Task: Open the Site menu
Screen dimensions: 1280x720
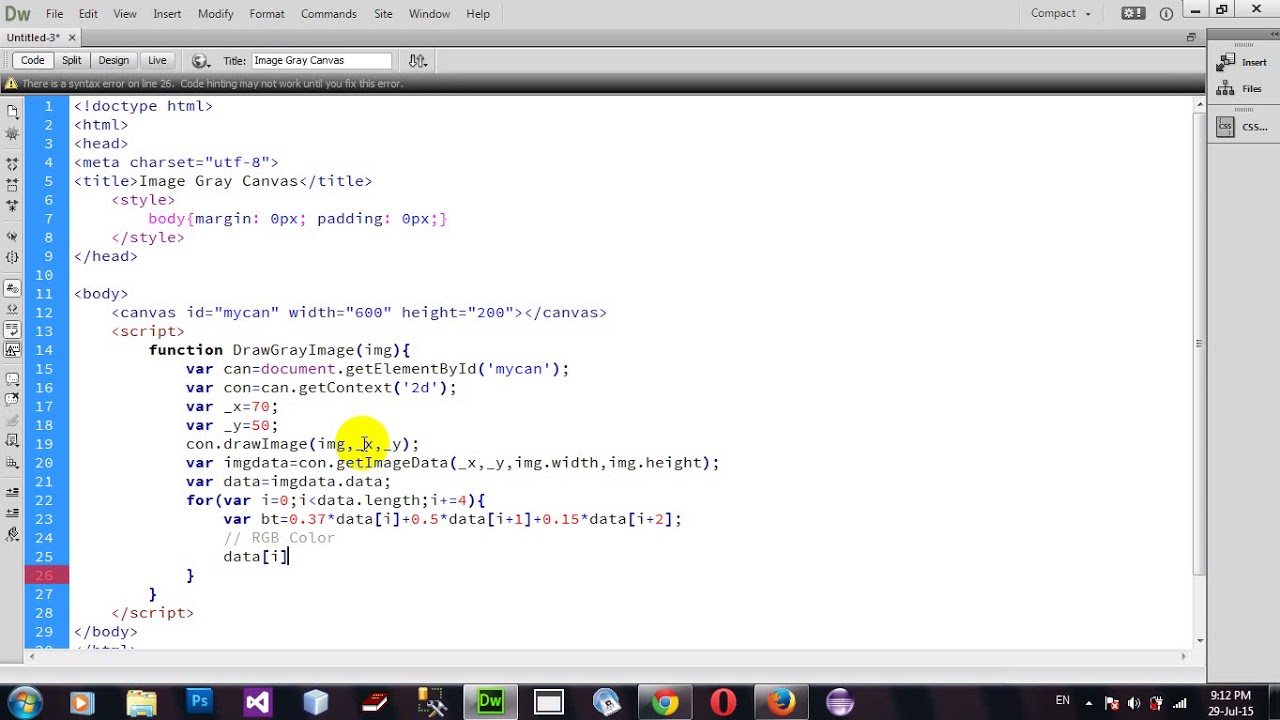Action: point(383,14)
